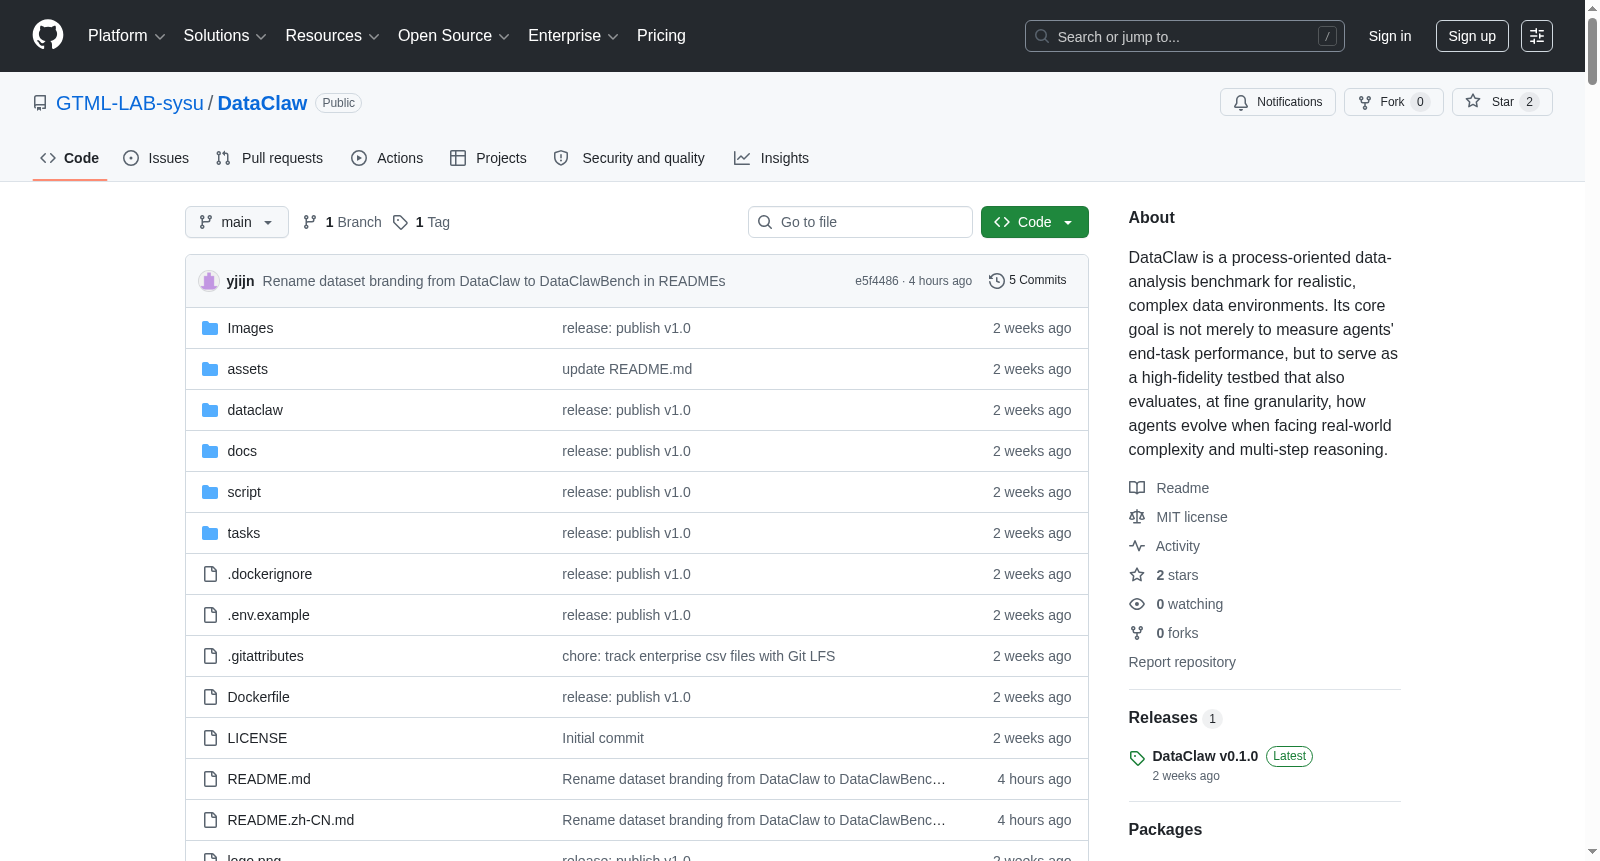Click the Go to file search field
The width and height of the screenshot is (1600, 861).
click(860, 222)
